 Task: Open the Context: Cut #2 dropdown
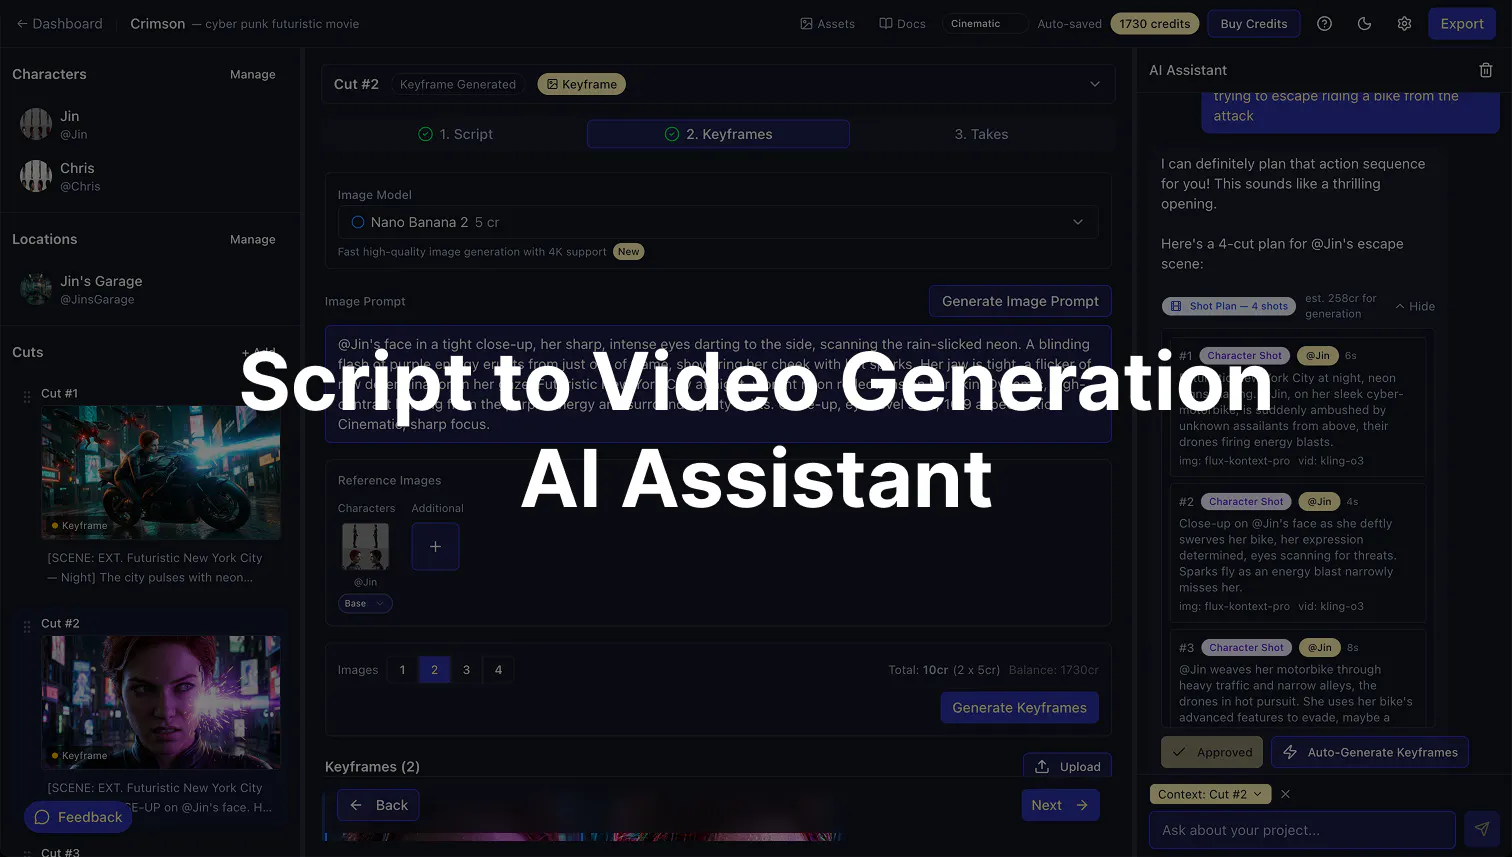point(1210,794)
